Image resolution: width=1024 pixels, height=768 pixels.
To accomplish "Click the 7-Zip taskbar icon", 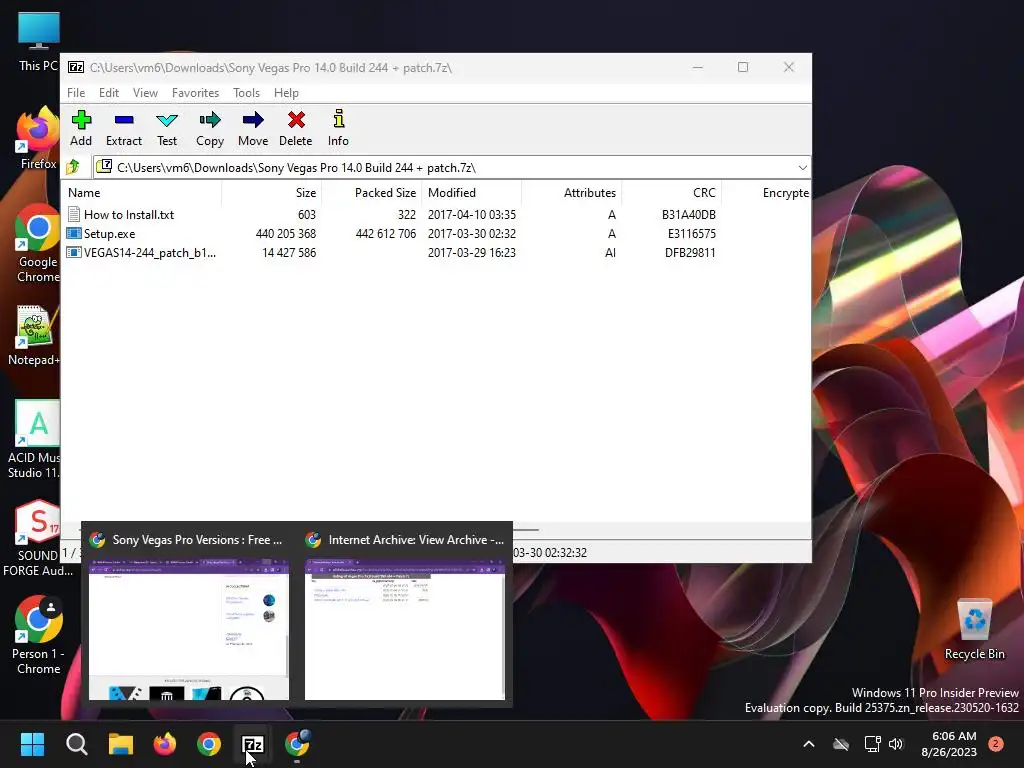I will click(x=253, y=744).
